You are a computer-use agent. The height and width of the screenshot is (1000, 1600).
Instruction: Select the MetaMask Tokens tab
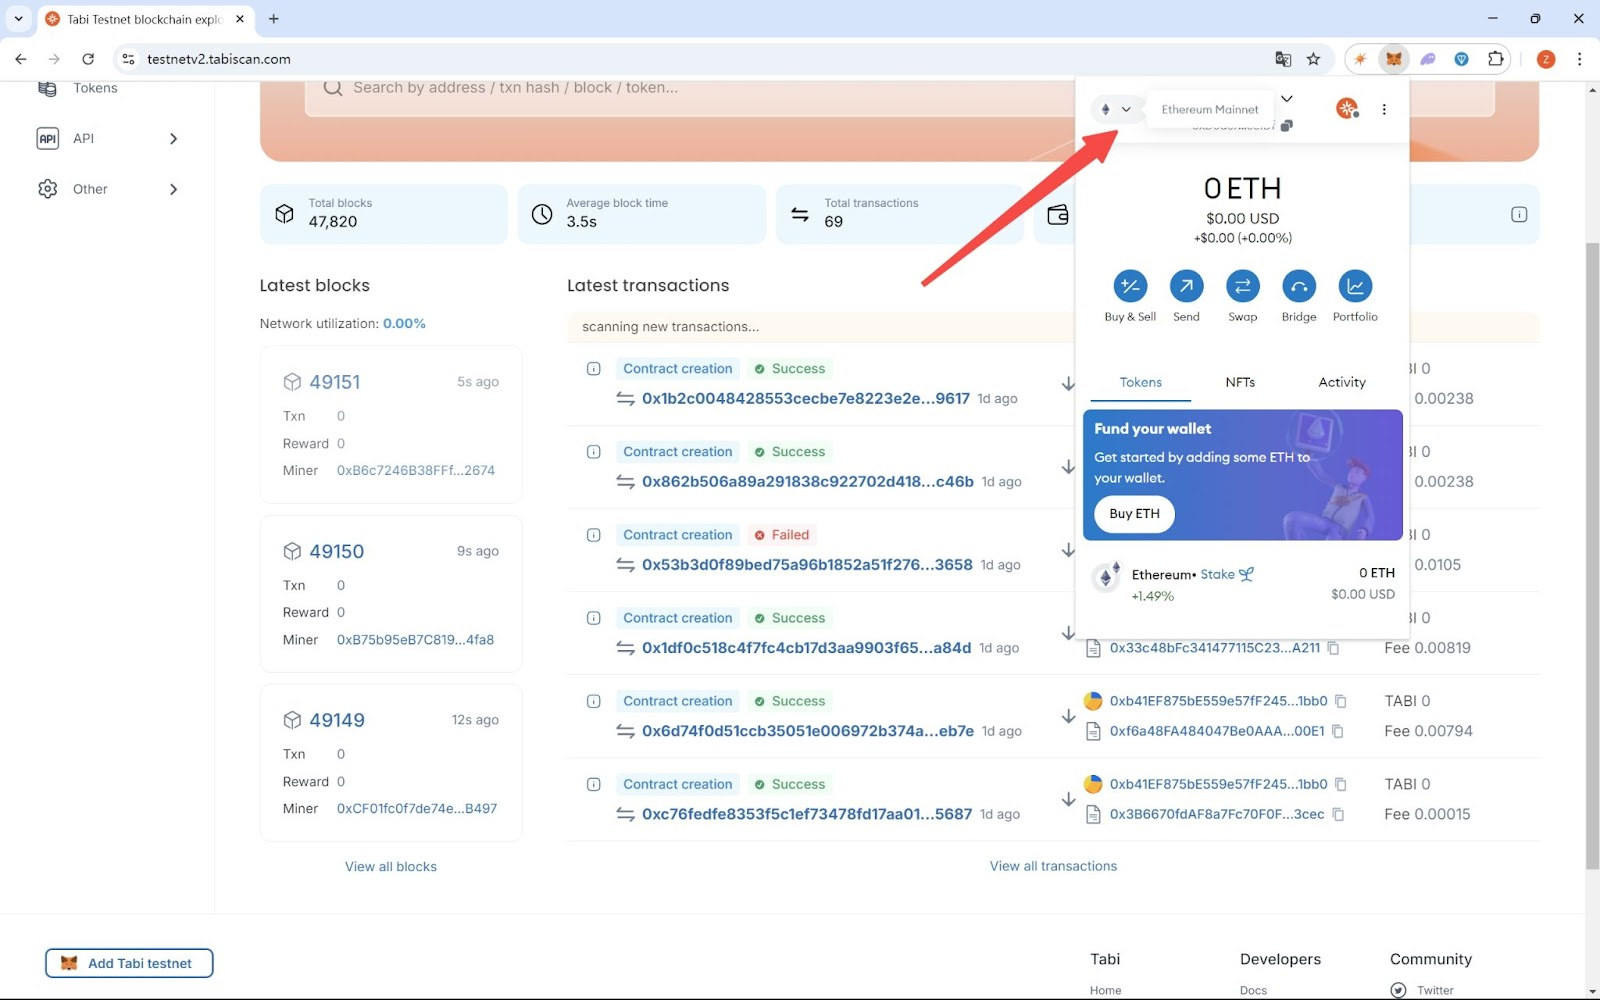pos(1141,382)
